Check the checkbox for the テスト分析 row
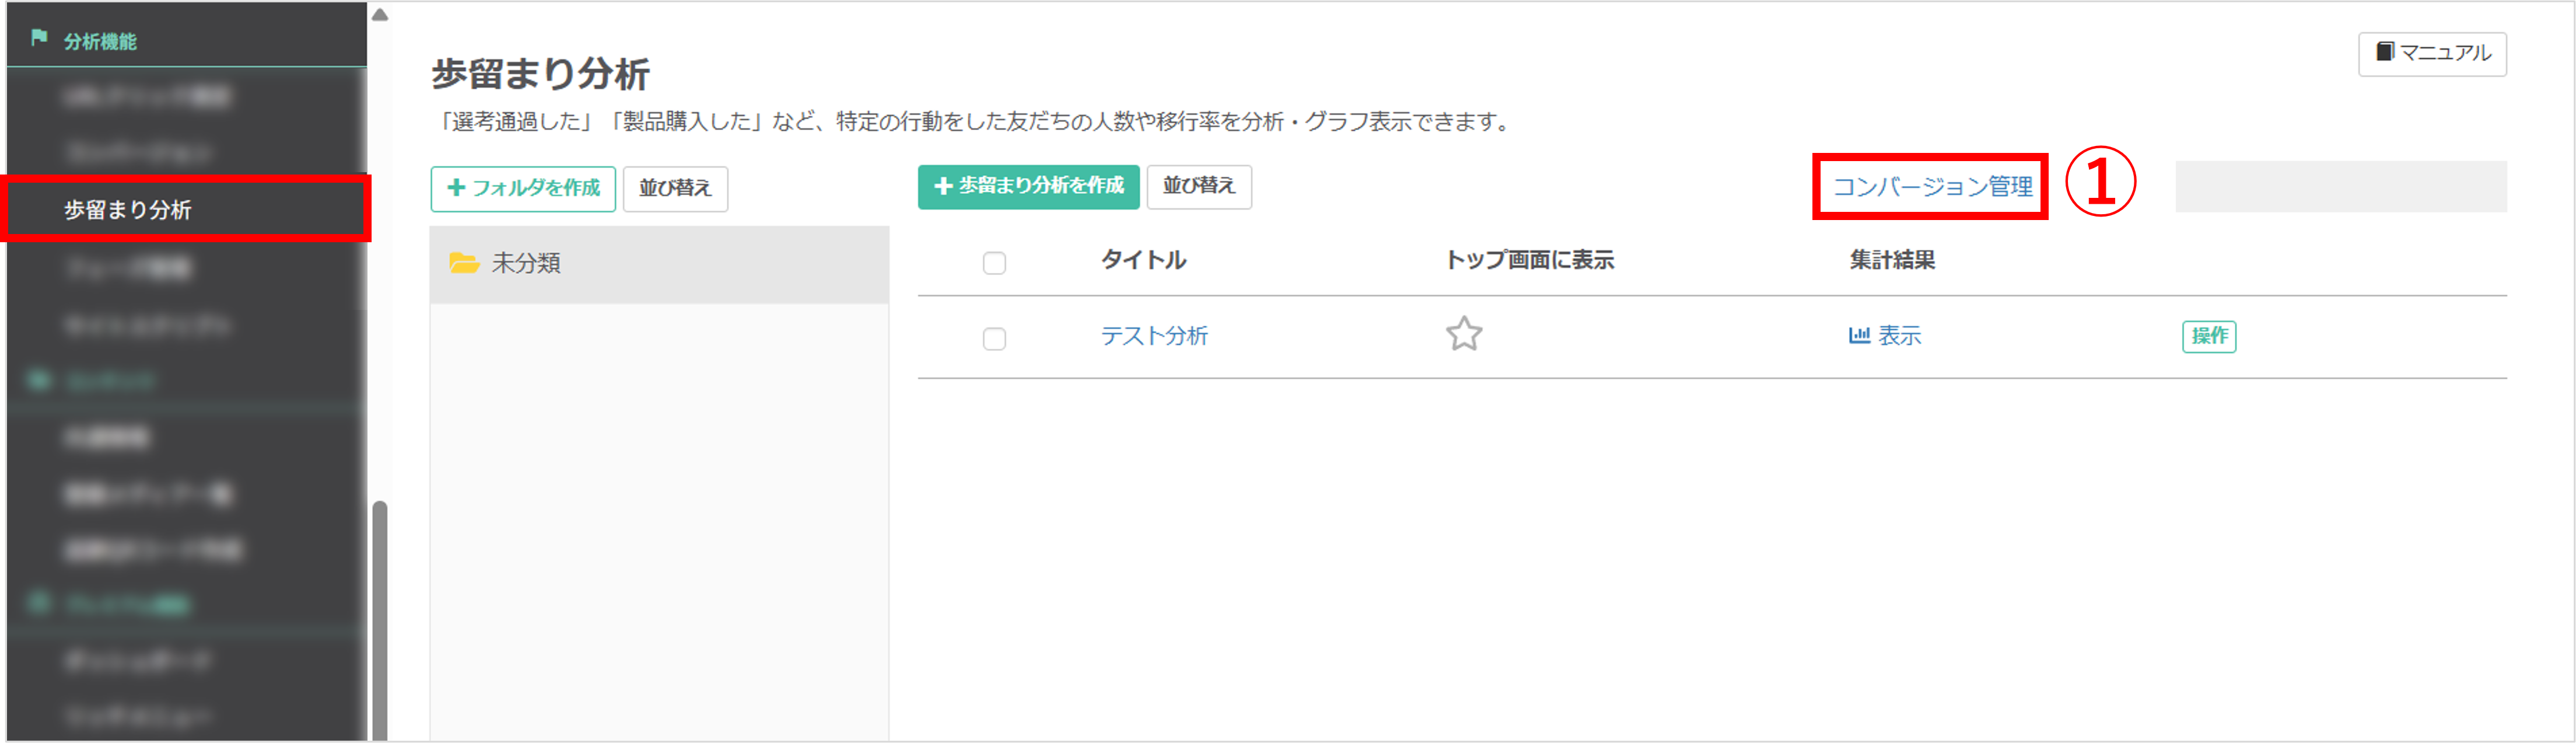The width and height of the screenshot is (2576, 743). pyautogui.click(x=994, y=339)
